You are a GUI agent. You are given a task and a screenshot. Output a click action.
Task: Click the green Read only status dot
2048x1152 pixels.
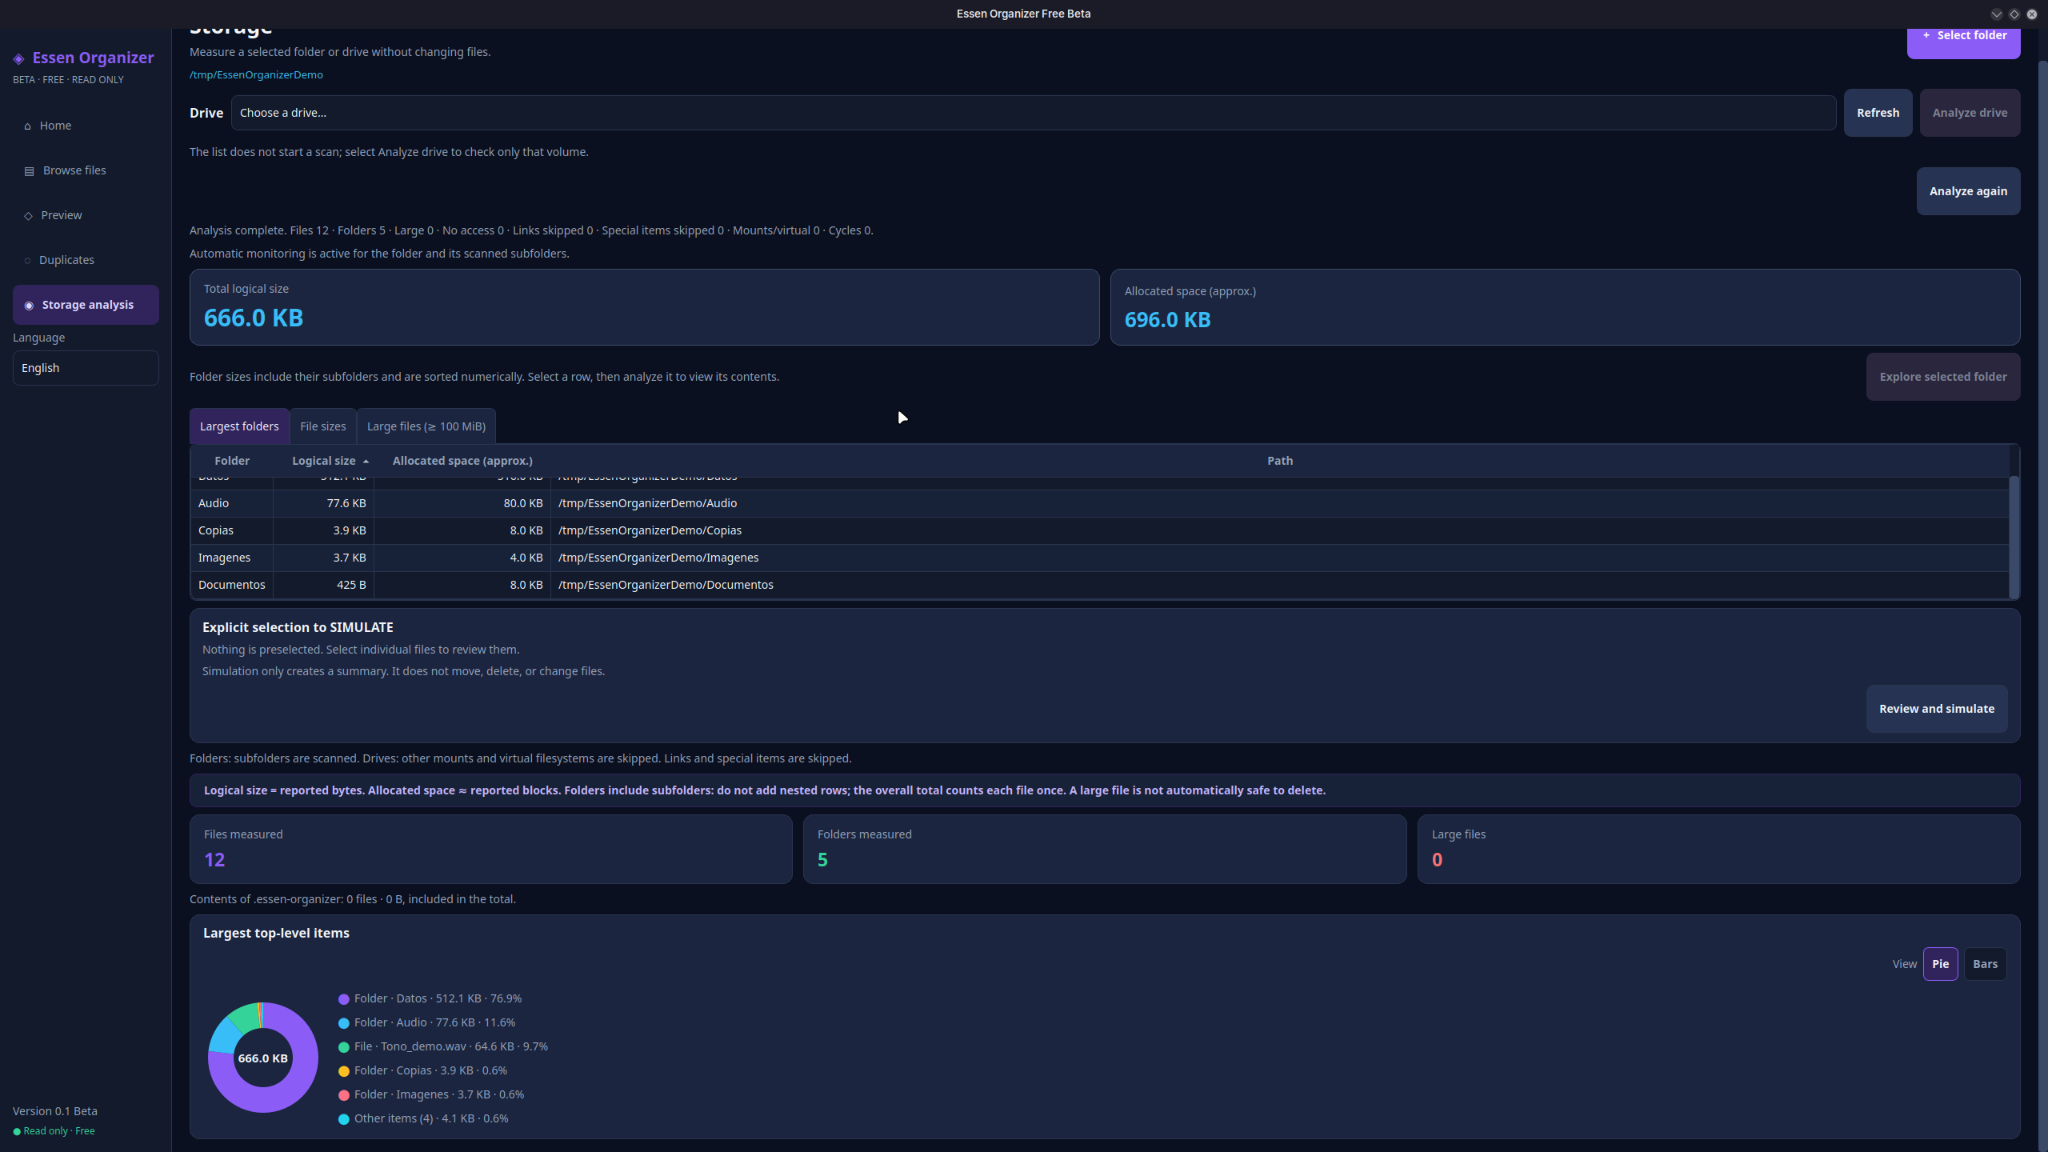17,1132
